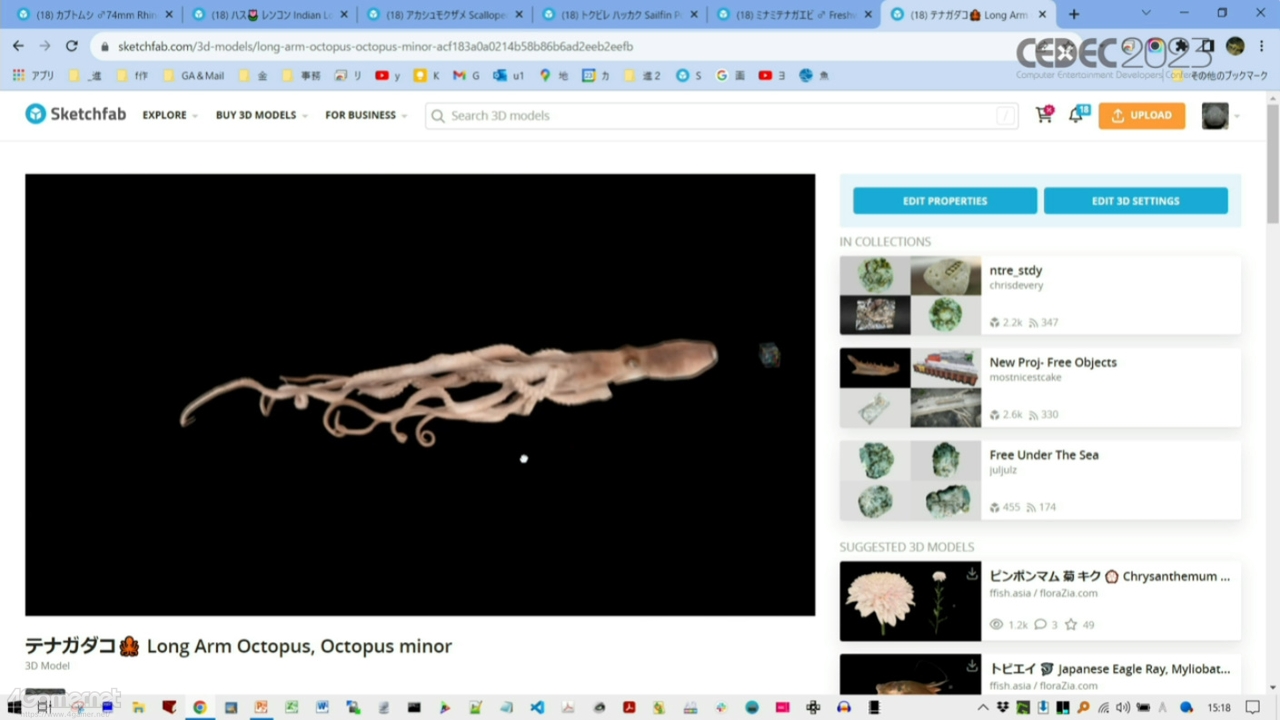
Task: Select the テナガダコ Long Arm tab
Action: click(968, 15)
